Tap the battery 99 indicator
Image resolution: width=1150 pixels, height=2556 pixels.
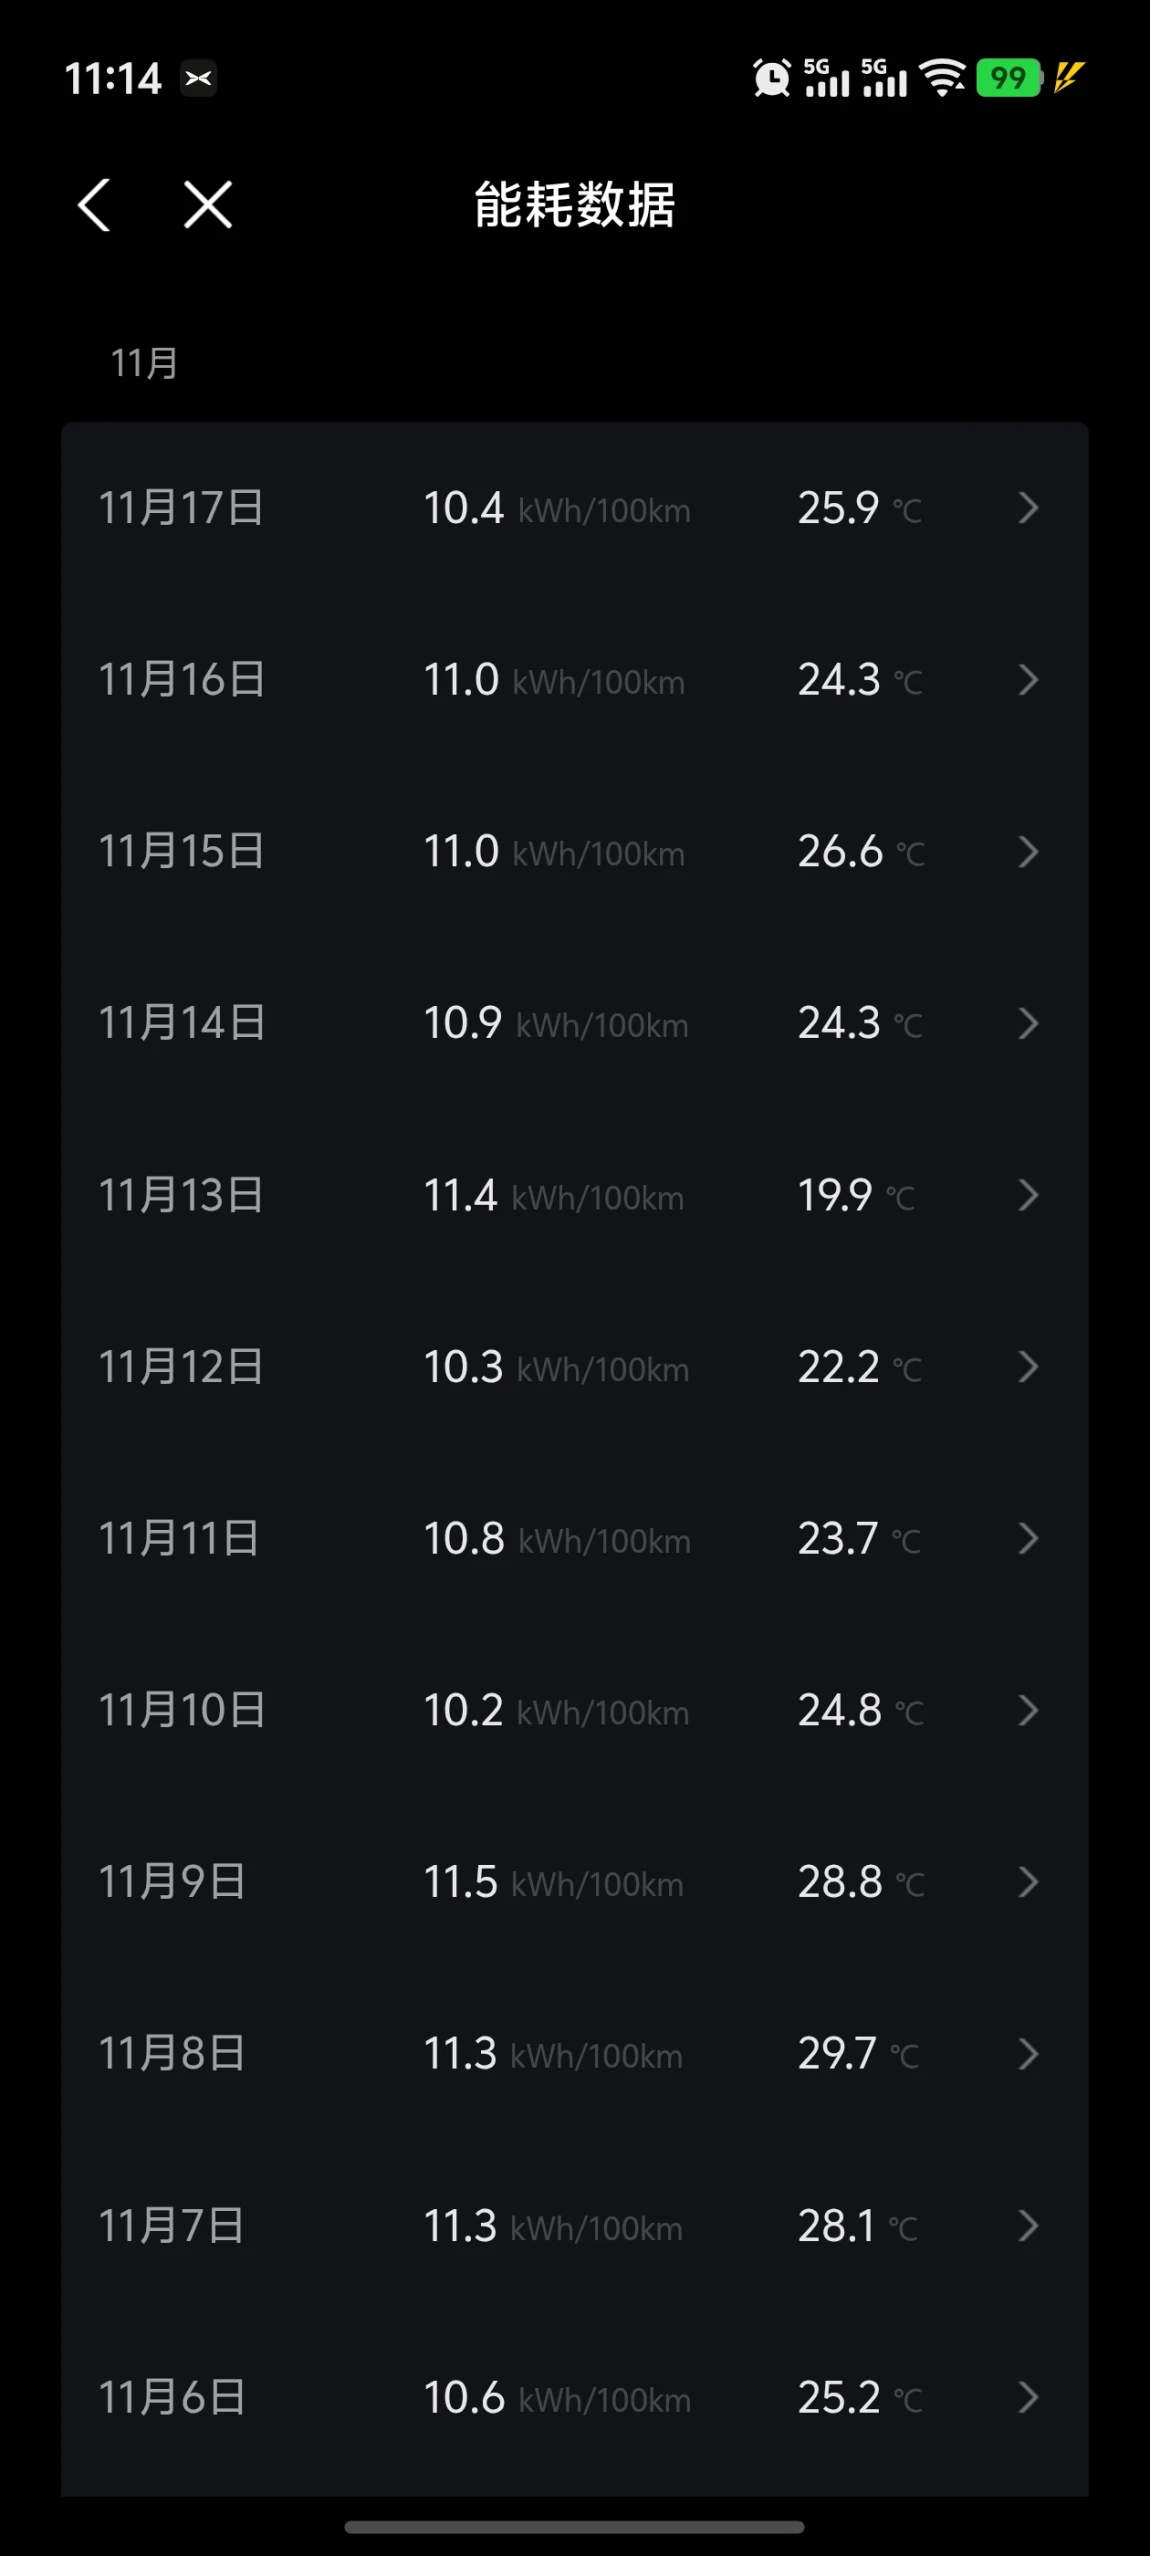[1009, 77]
